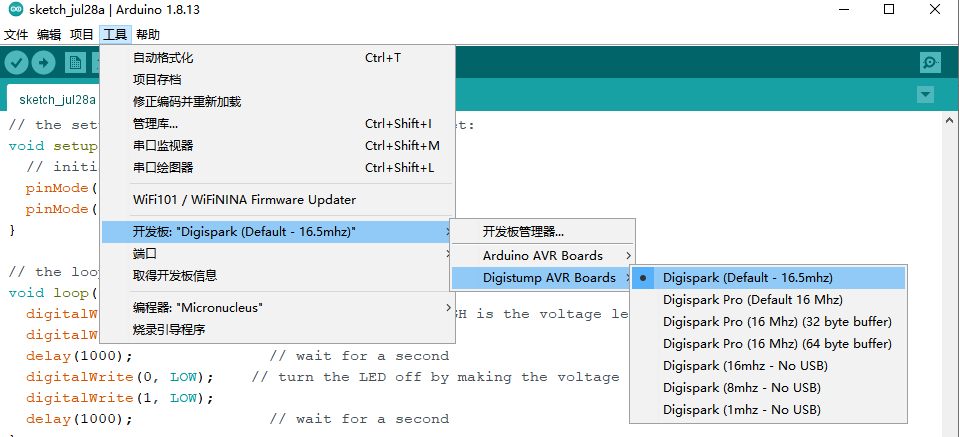This screenshot has width=959, height=437.
Task: Click the Verify checkmark toolbar icon
Action: 17,62
